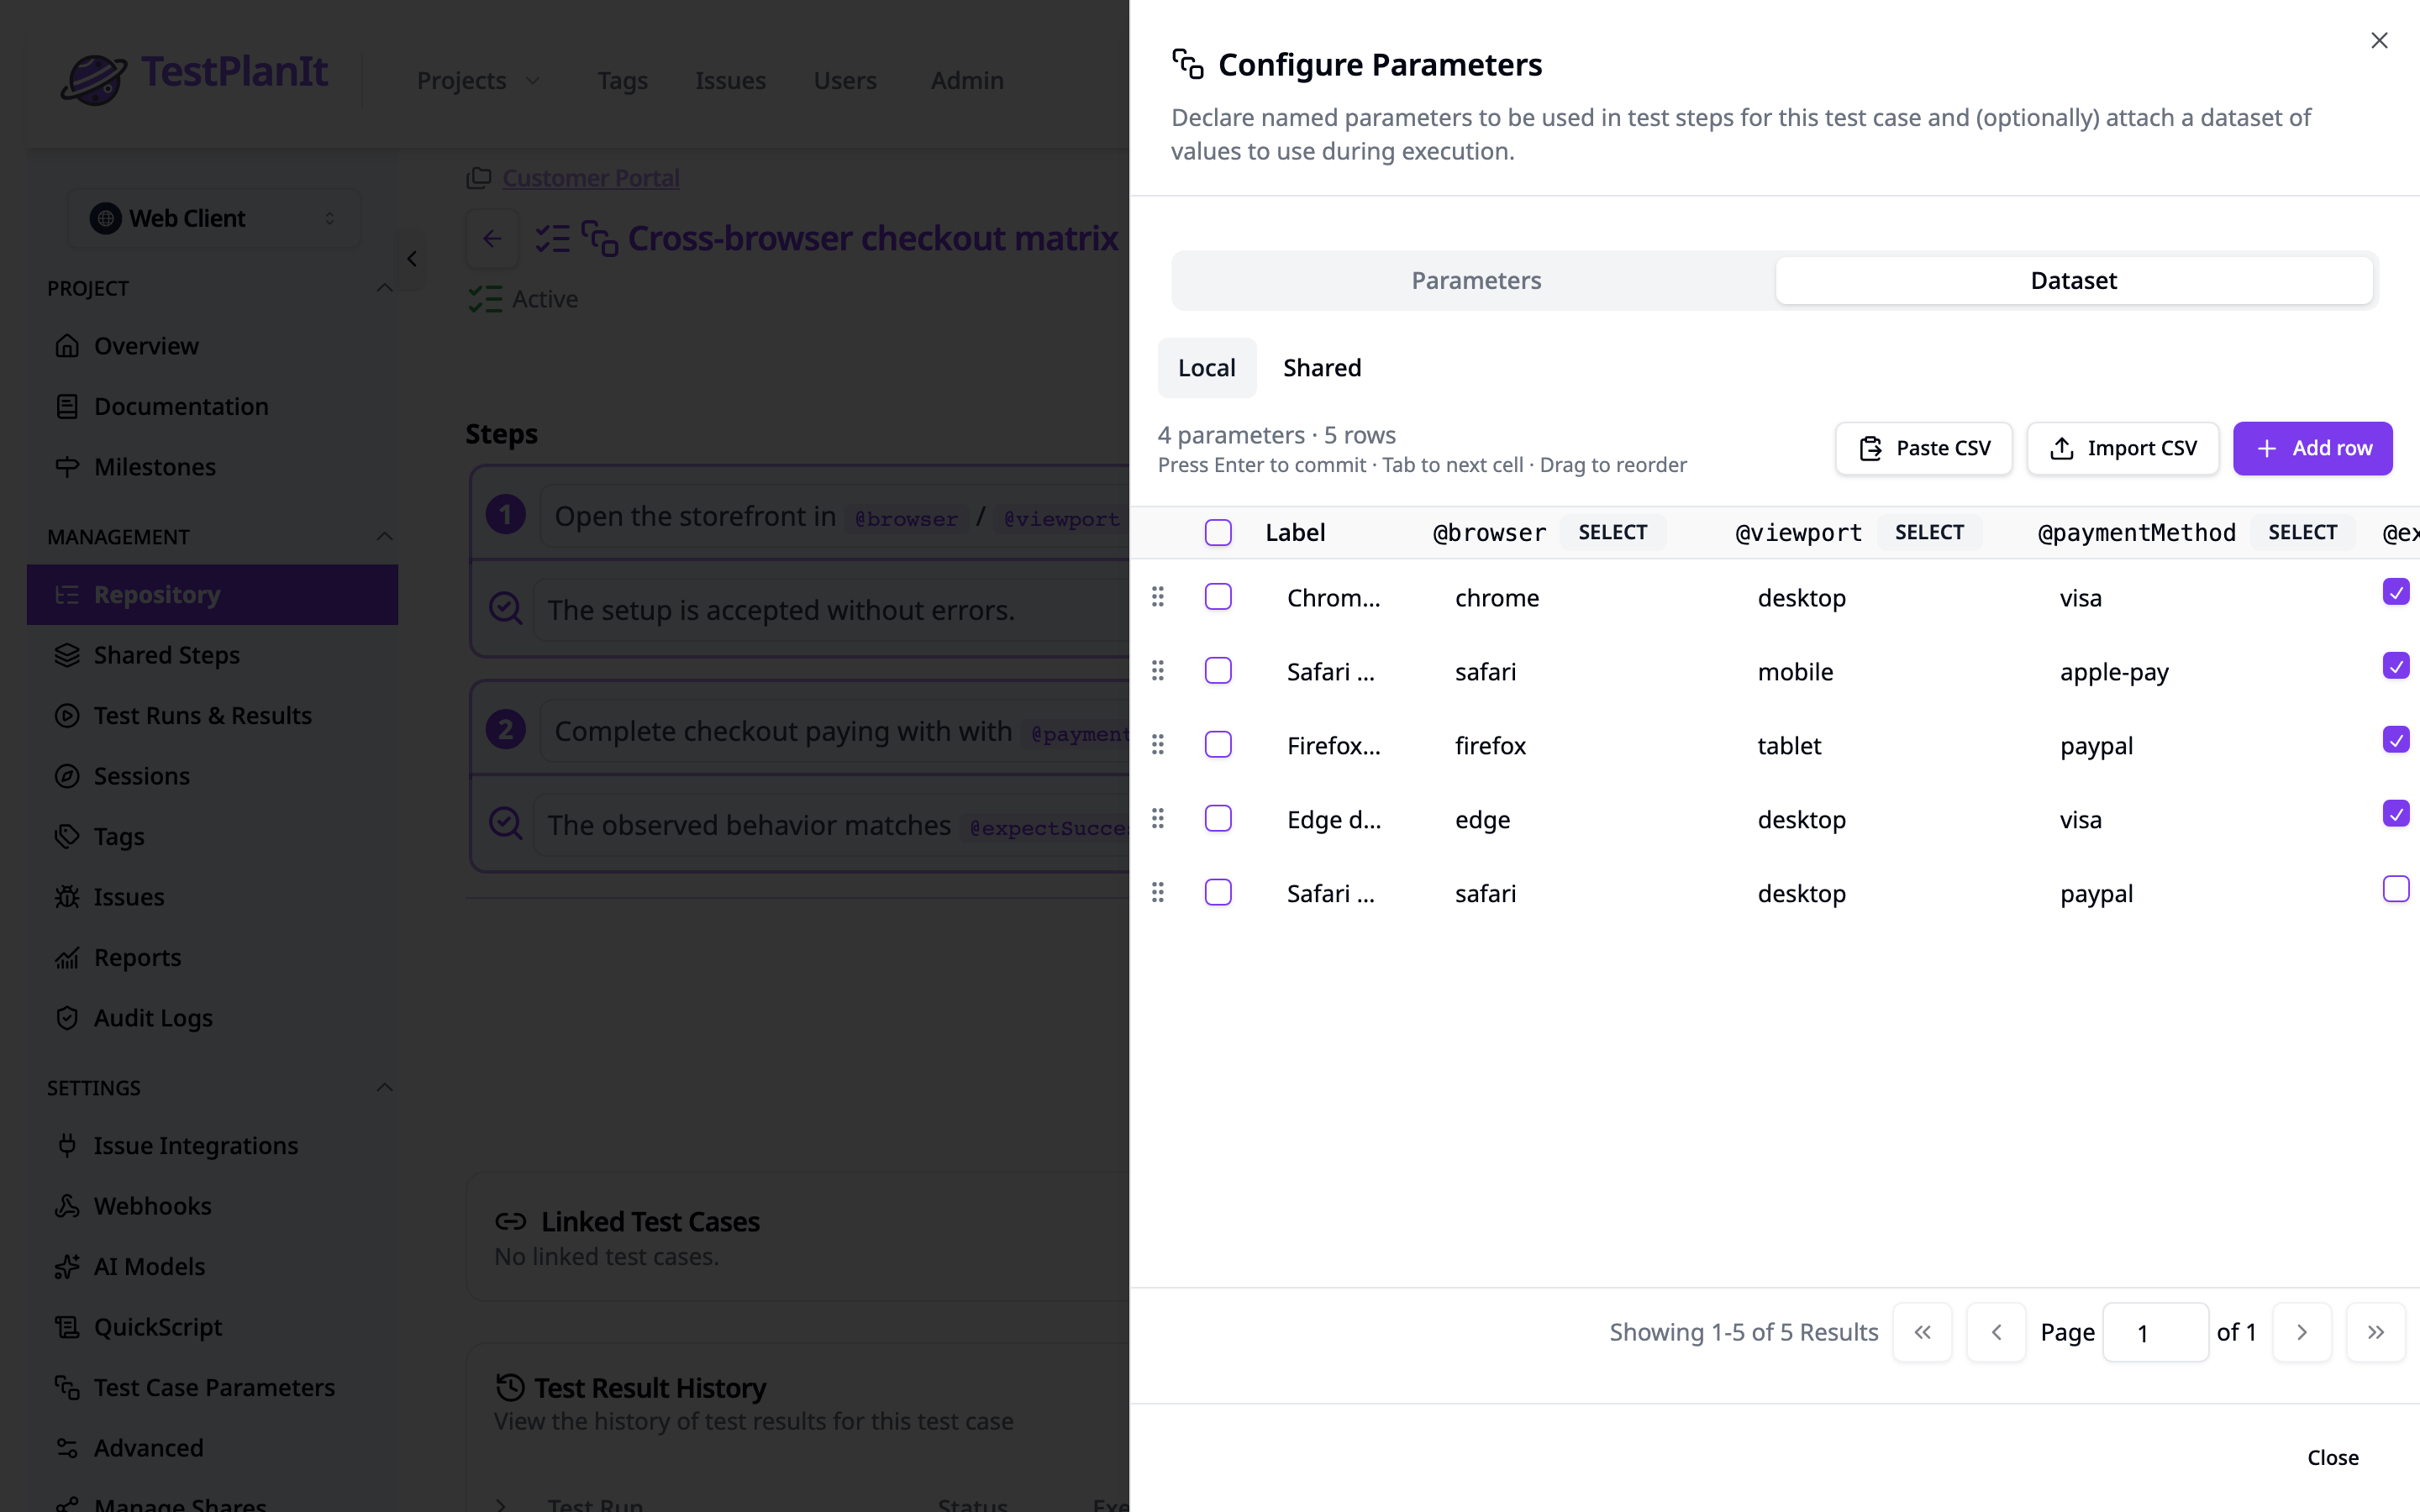Open the Webhooks icon
This screenshot has height=1512, width=2420.
pyautogui.click(x=67, y=1206)
